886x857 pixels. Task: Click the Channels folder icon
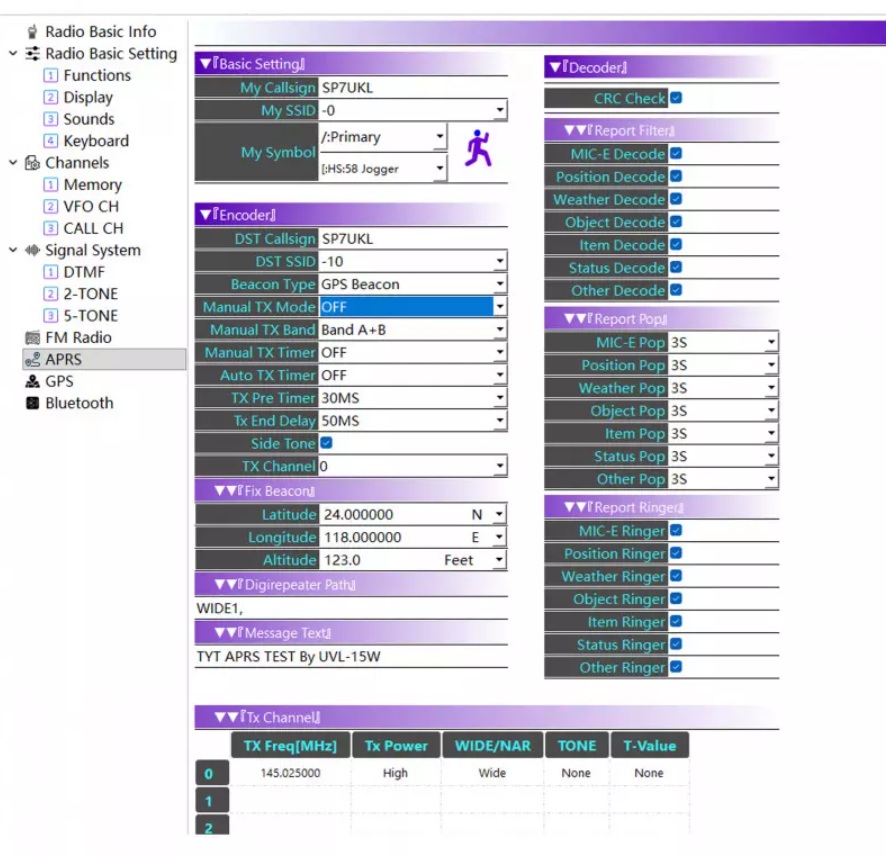pyautogui.click(x=32, y=163)
